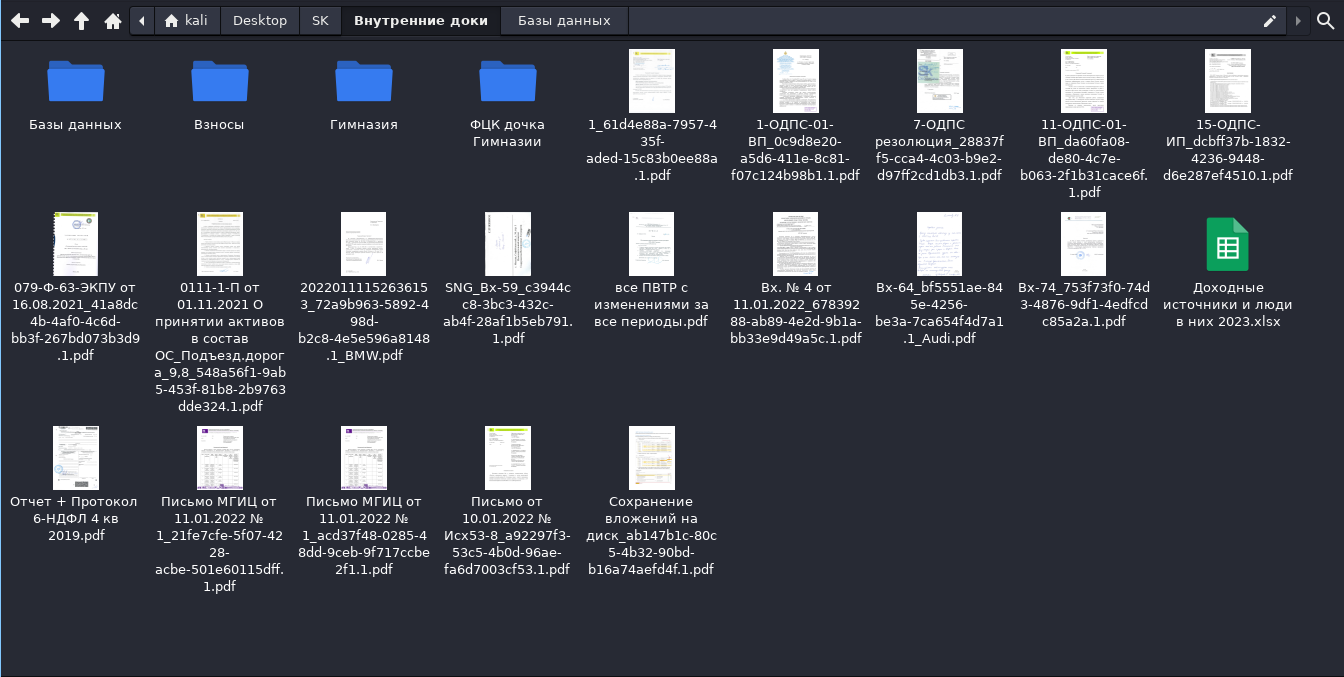Select the Вх-64 Audi PDF file
This screenshot has height=677, width=1344.
tap(940, 244)
